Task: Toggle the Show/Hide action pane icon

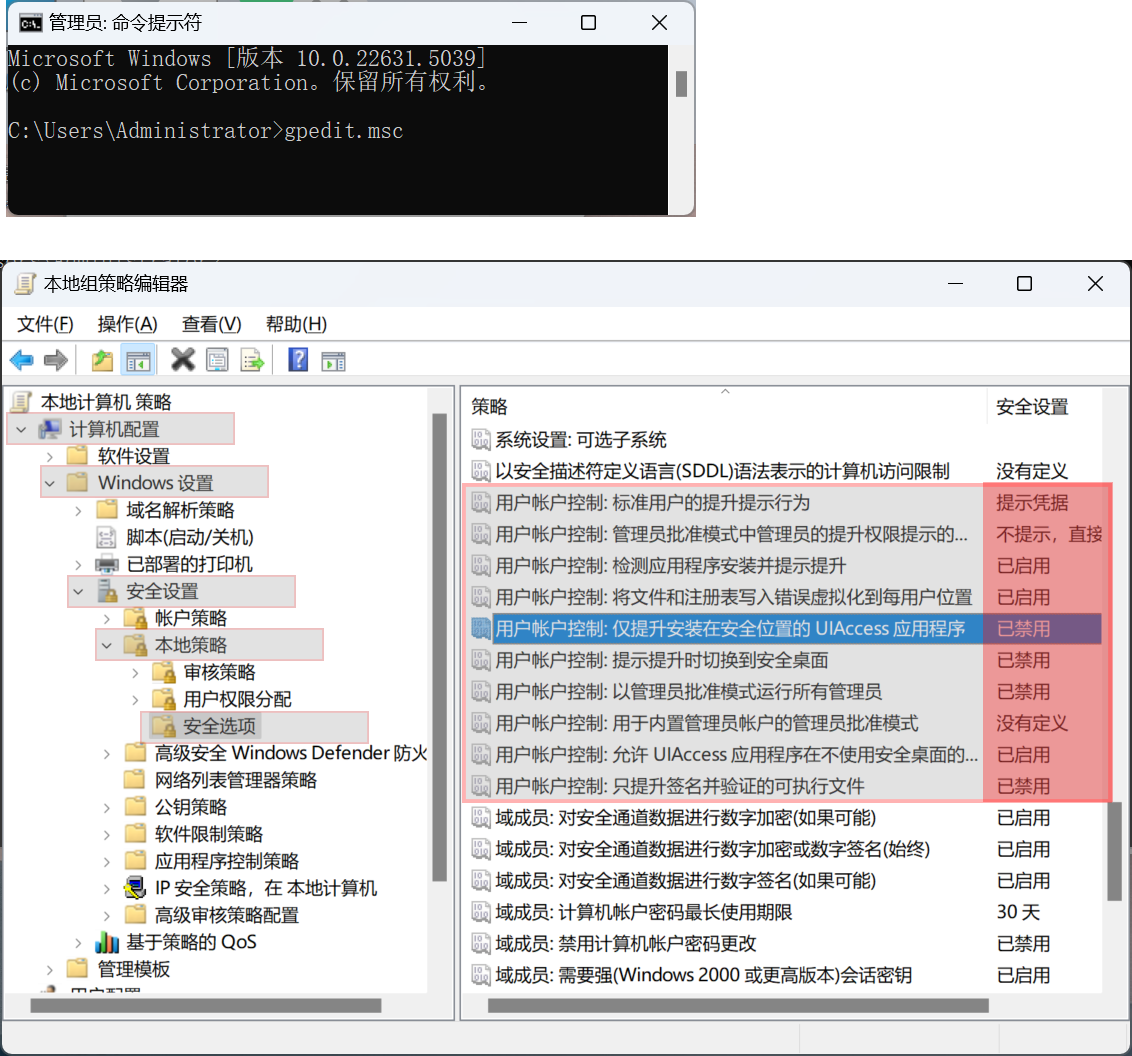Action: click(333, 360)
